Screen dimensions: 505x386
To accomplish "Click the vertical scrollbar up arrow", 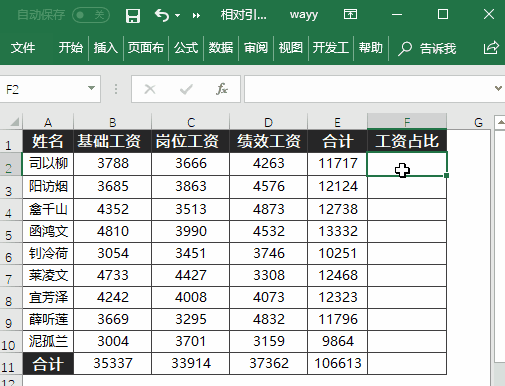I will click(x=500, y=122).
